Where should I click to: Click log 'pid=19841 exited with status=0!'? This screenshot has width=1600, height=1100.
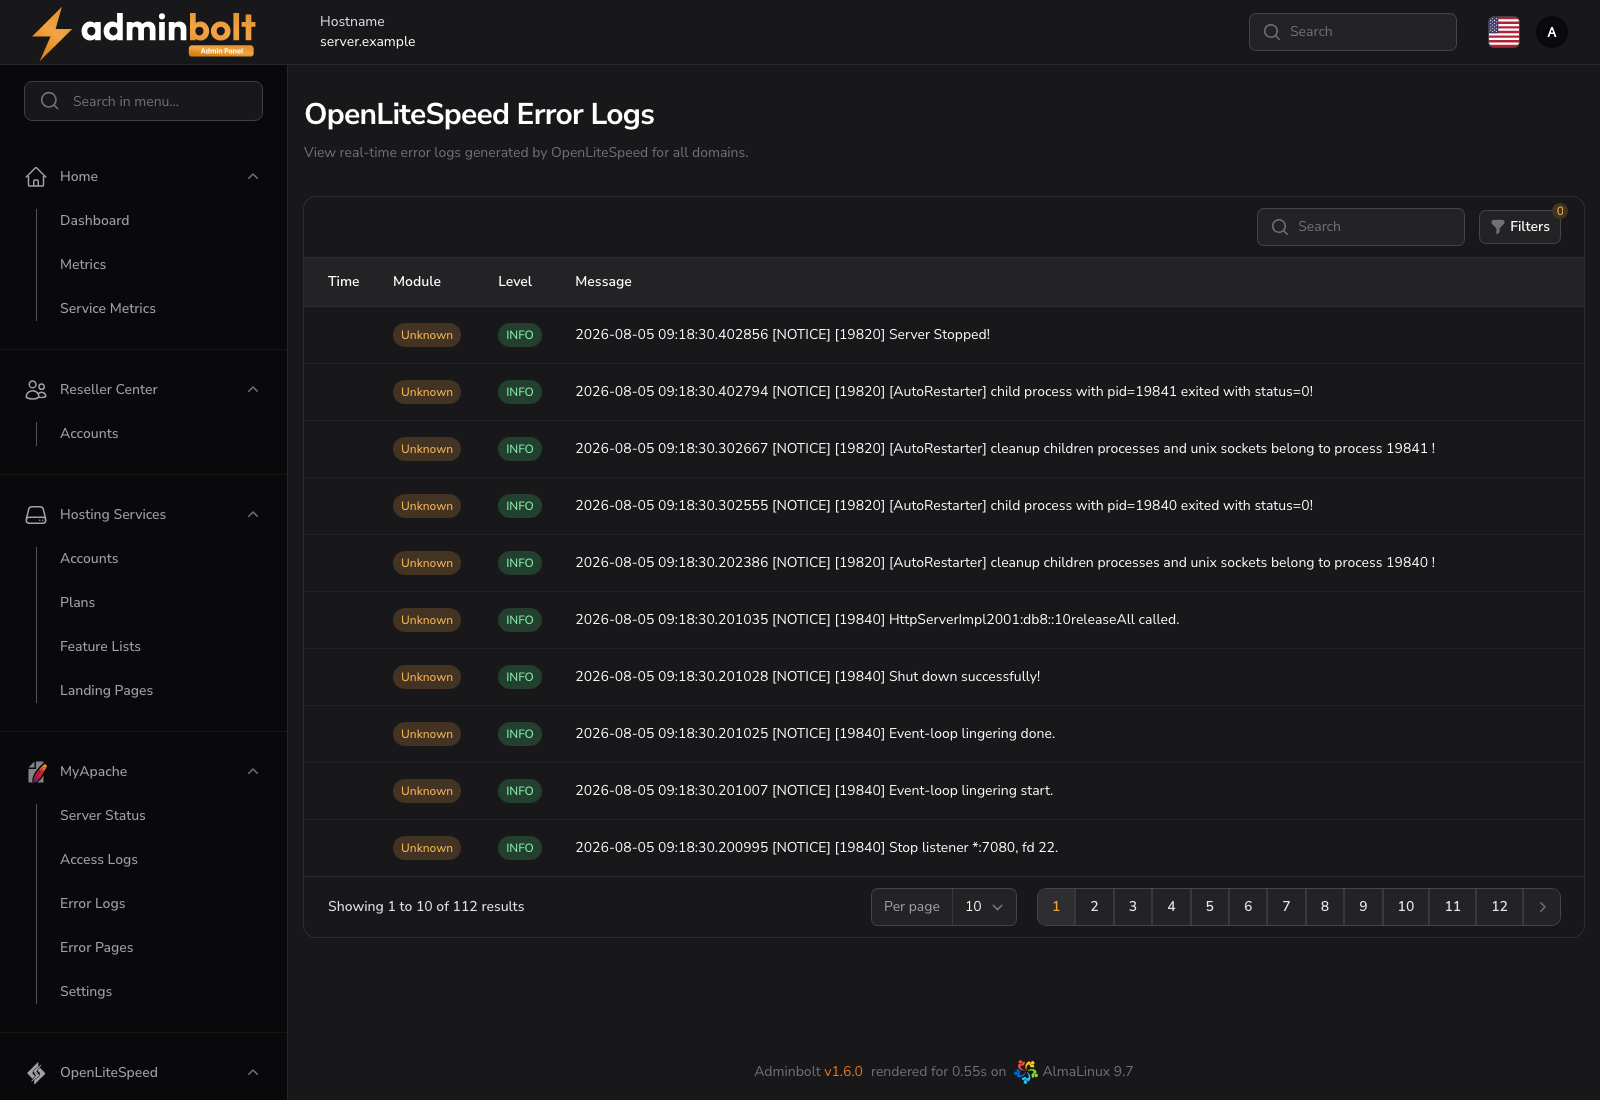point(944,392)
